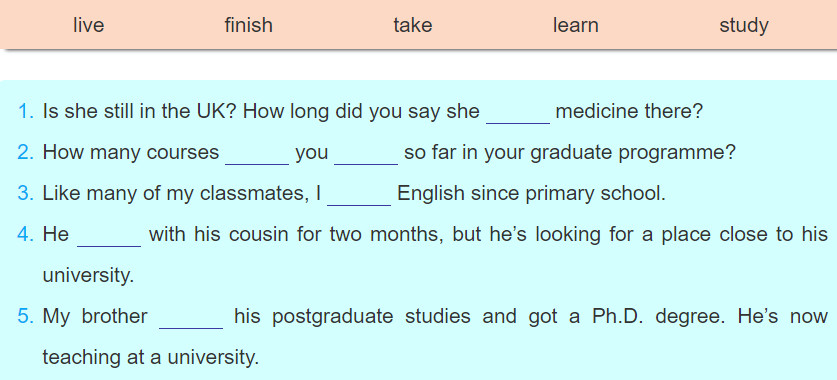
Task: Select "learn" in the word bank
Action: click(x=575, y=25)
